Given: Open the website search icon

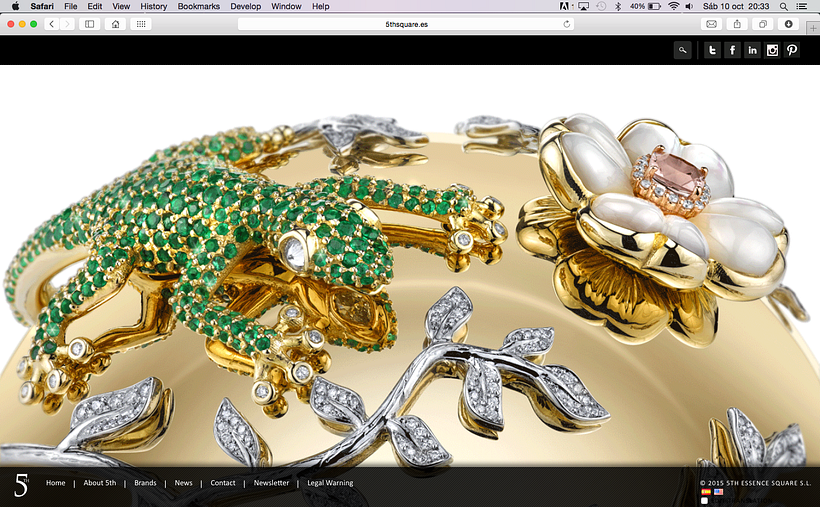Looking at the screenshot, I should 682,50.
